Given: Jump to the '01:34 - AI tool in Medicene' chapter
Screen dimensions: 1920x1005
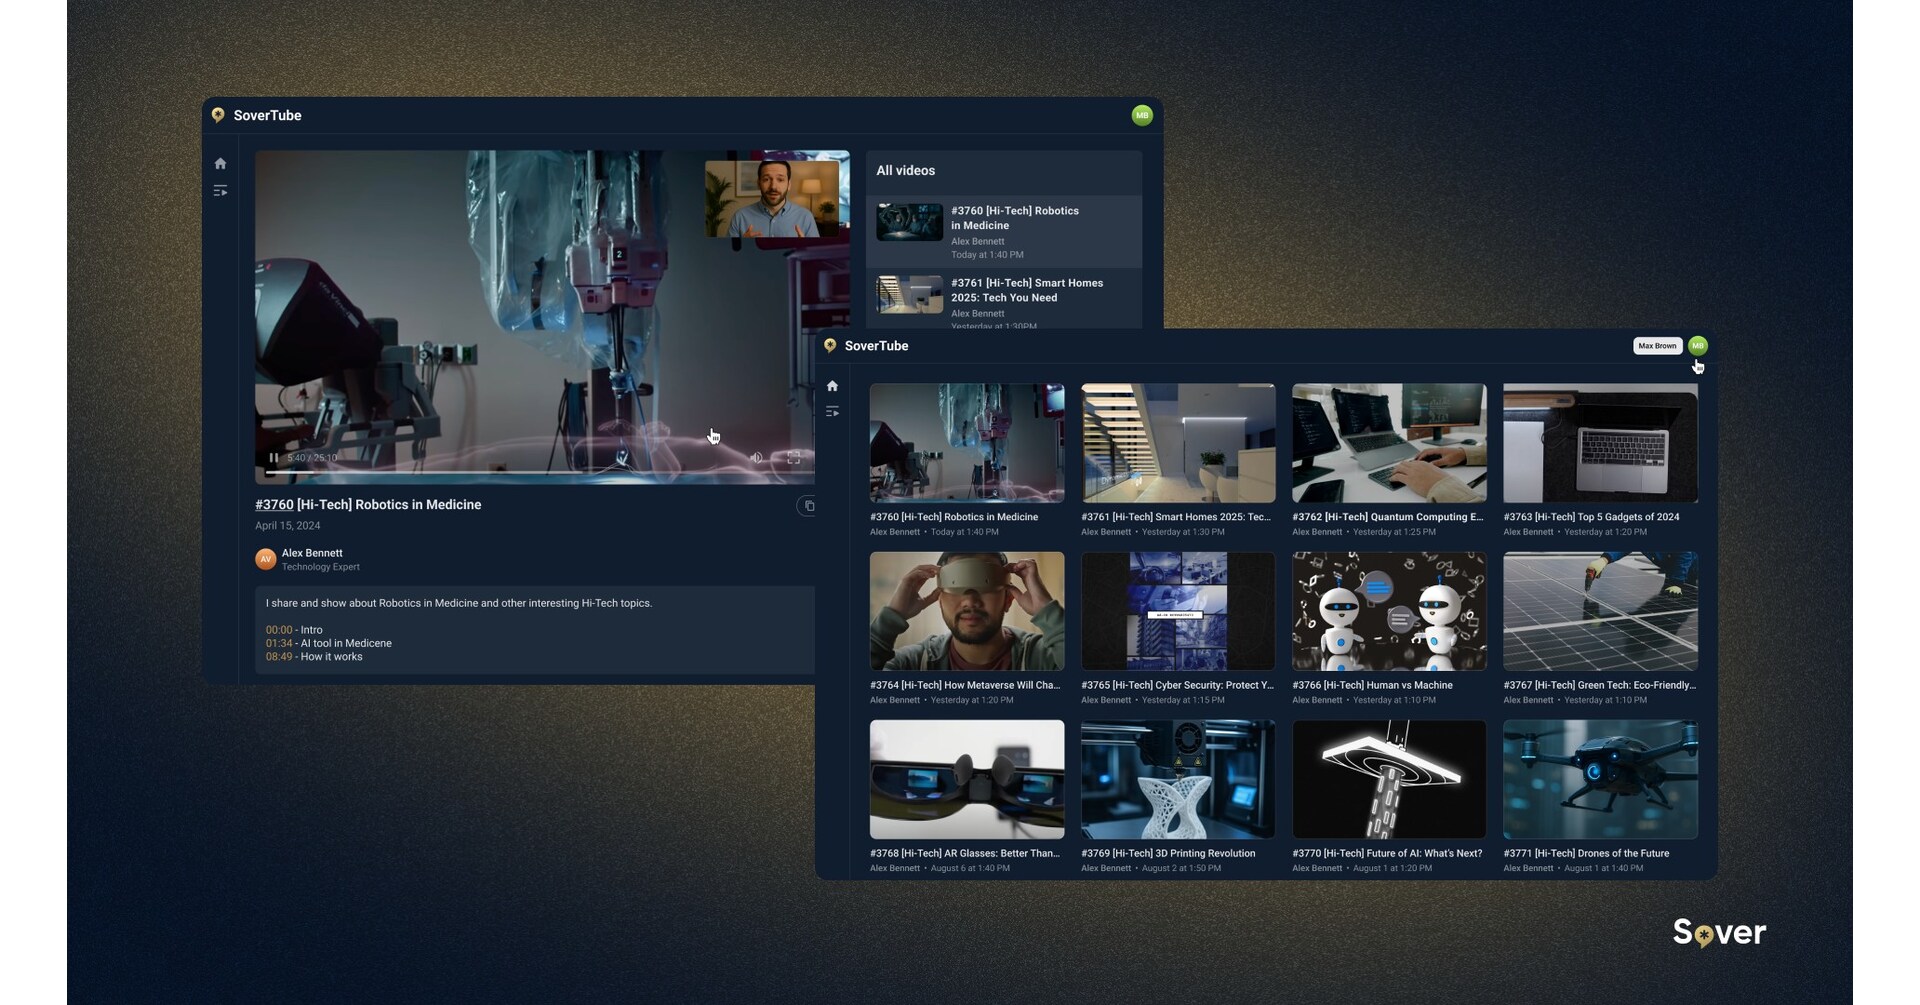Looking at the screenshot, I should click(x=277, y=643).
